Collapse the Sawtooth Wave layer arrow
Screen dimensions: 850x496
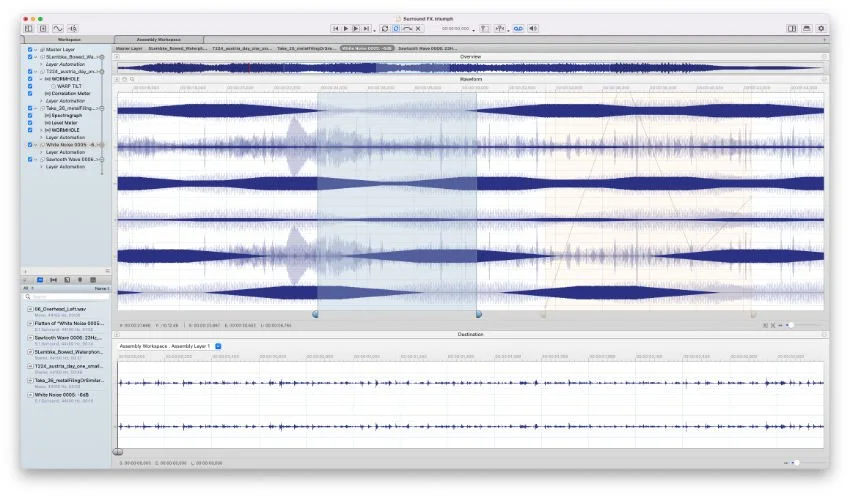pos(36,159)
